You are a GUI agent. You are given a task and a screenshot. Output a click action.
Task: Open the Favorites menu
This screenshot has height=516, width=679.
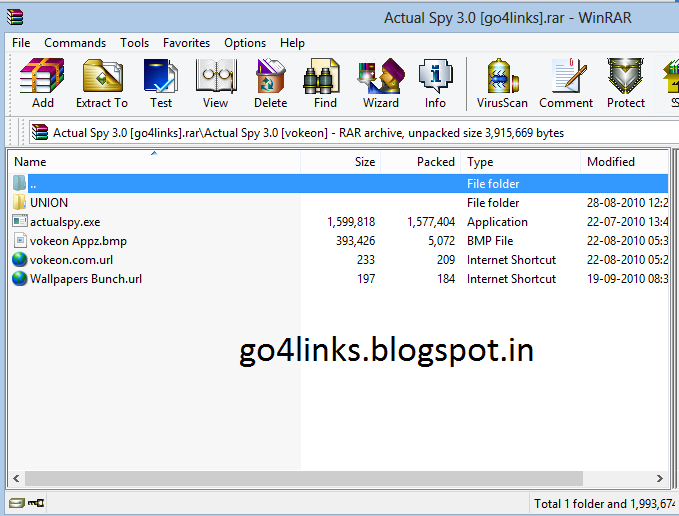click(x=186, y=43)
